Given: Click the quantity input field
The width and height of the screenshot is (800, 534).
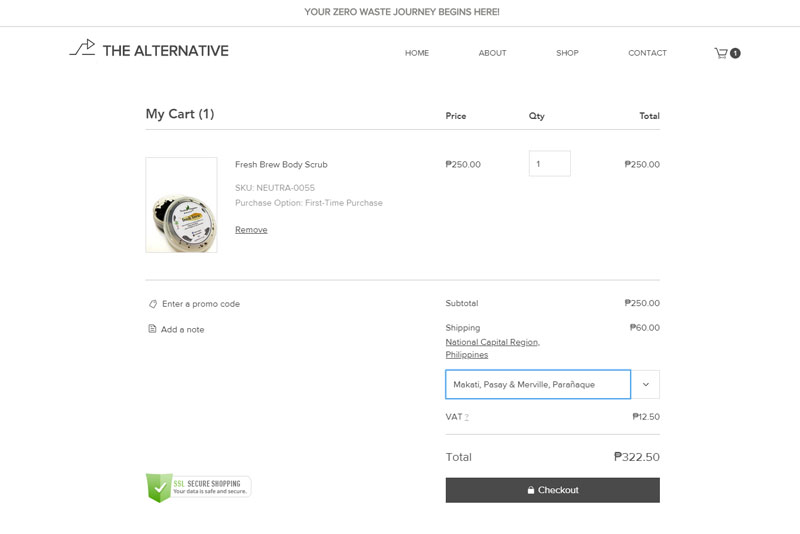Looking at the screenshot, I should click(549, 164).
